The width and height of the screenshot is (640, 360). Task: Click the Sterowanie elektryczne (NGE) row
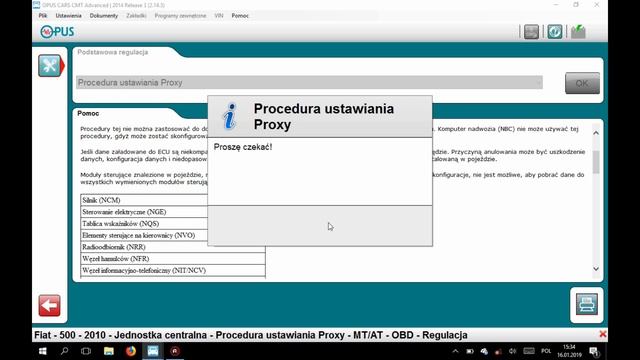click(144, 212)
